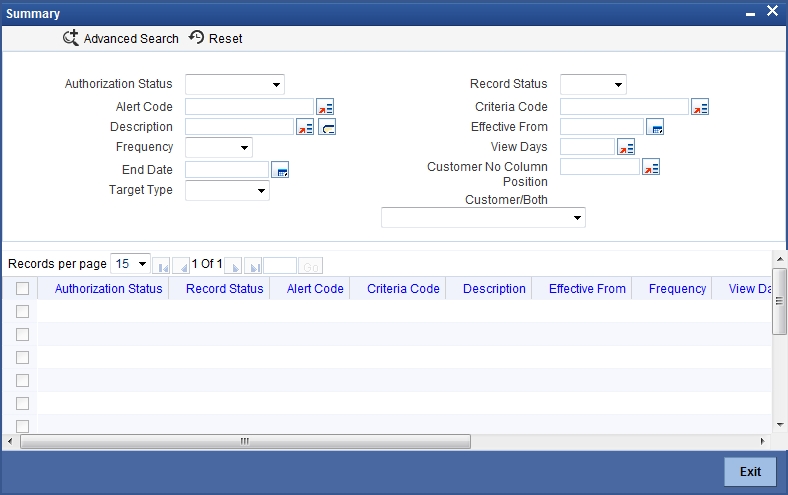Click the Go page button
This screenshot has height=495, width=788.
click(311, 266)
